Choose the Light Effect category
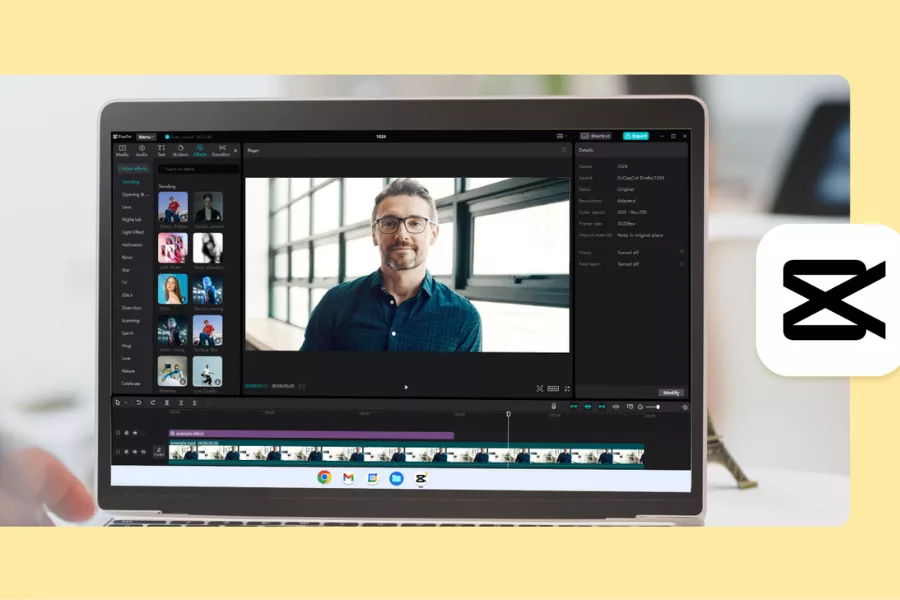 [x=133, y=233]
